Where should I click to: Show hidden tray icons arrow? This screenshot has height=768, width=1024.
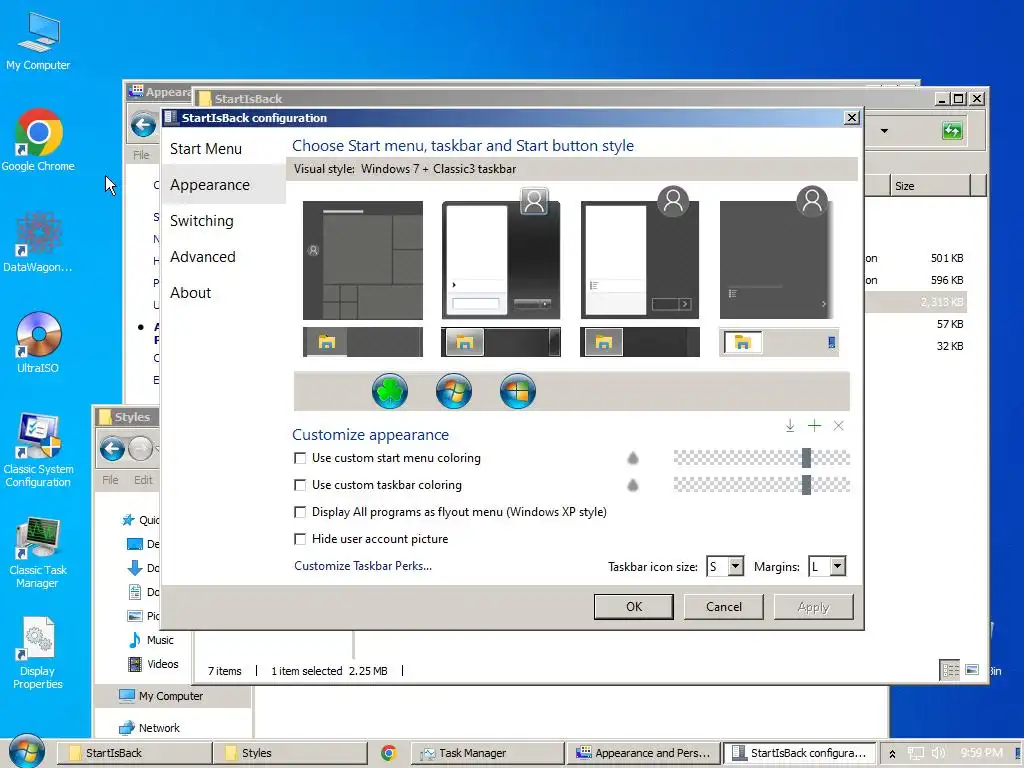point(892,754)
